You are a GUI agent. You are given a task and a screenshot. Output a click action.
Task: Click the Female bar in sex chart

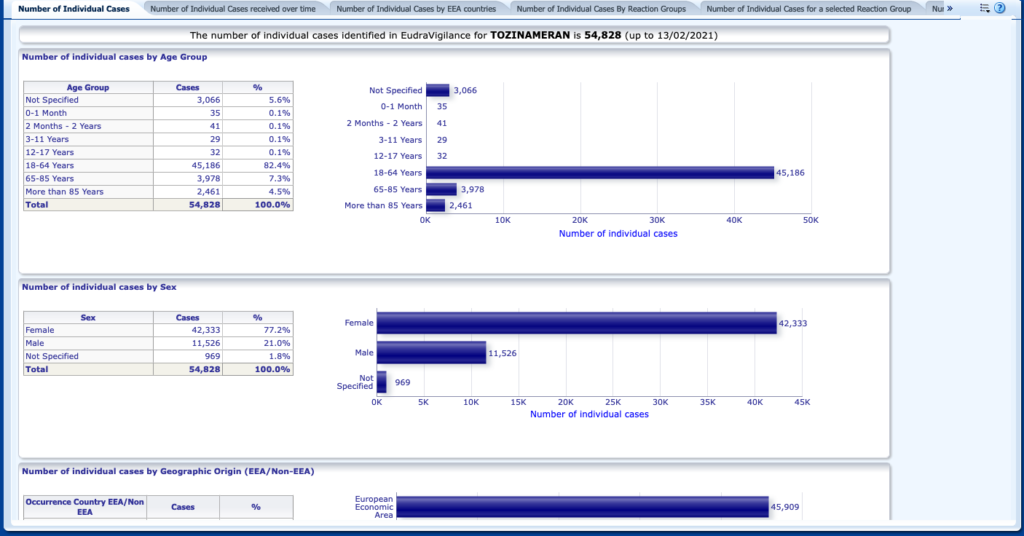pyautogui.click(x=576, y=323)
